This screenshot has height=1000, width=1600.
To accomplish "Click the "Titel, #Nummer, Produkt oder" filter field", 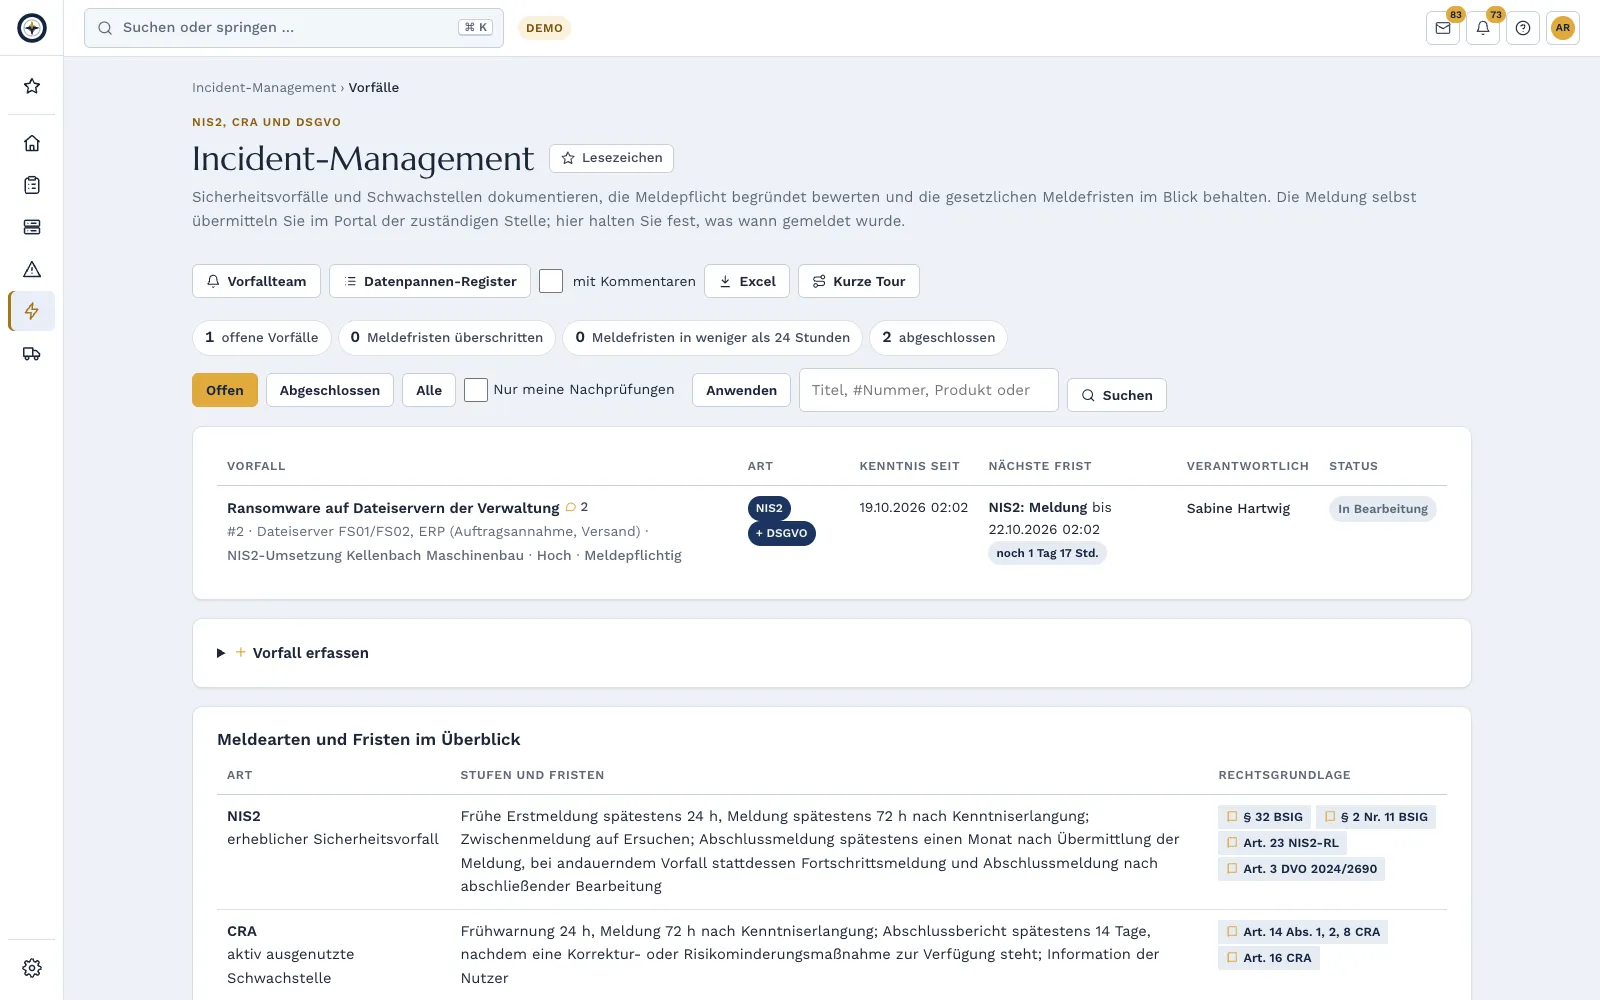I will tap(929, 390).
